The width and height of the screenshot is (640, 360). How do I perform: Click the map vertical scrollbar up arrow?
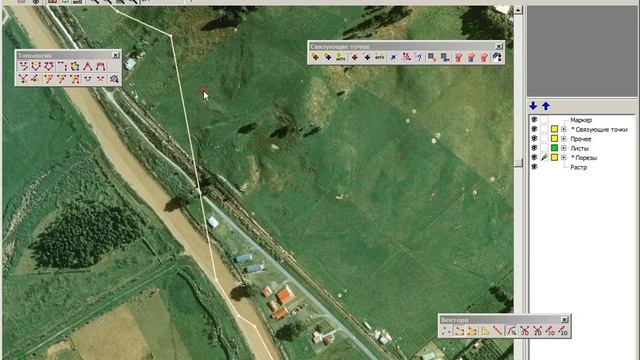[518, 10]
